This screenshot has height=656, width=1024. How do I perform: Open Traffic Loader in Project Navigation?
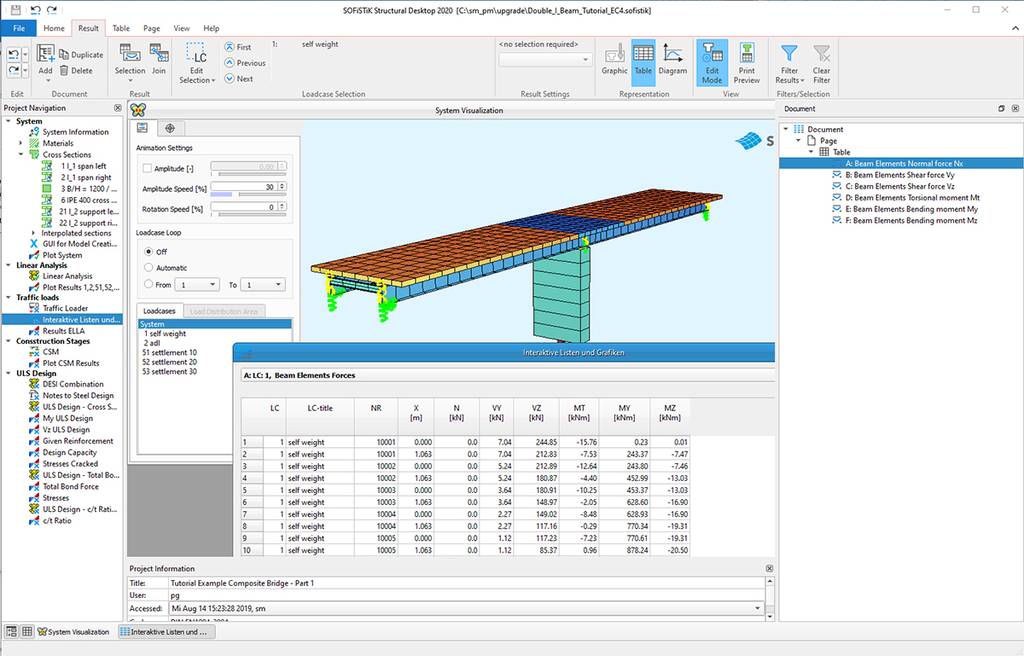[65, 308]
